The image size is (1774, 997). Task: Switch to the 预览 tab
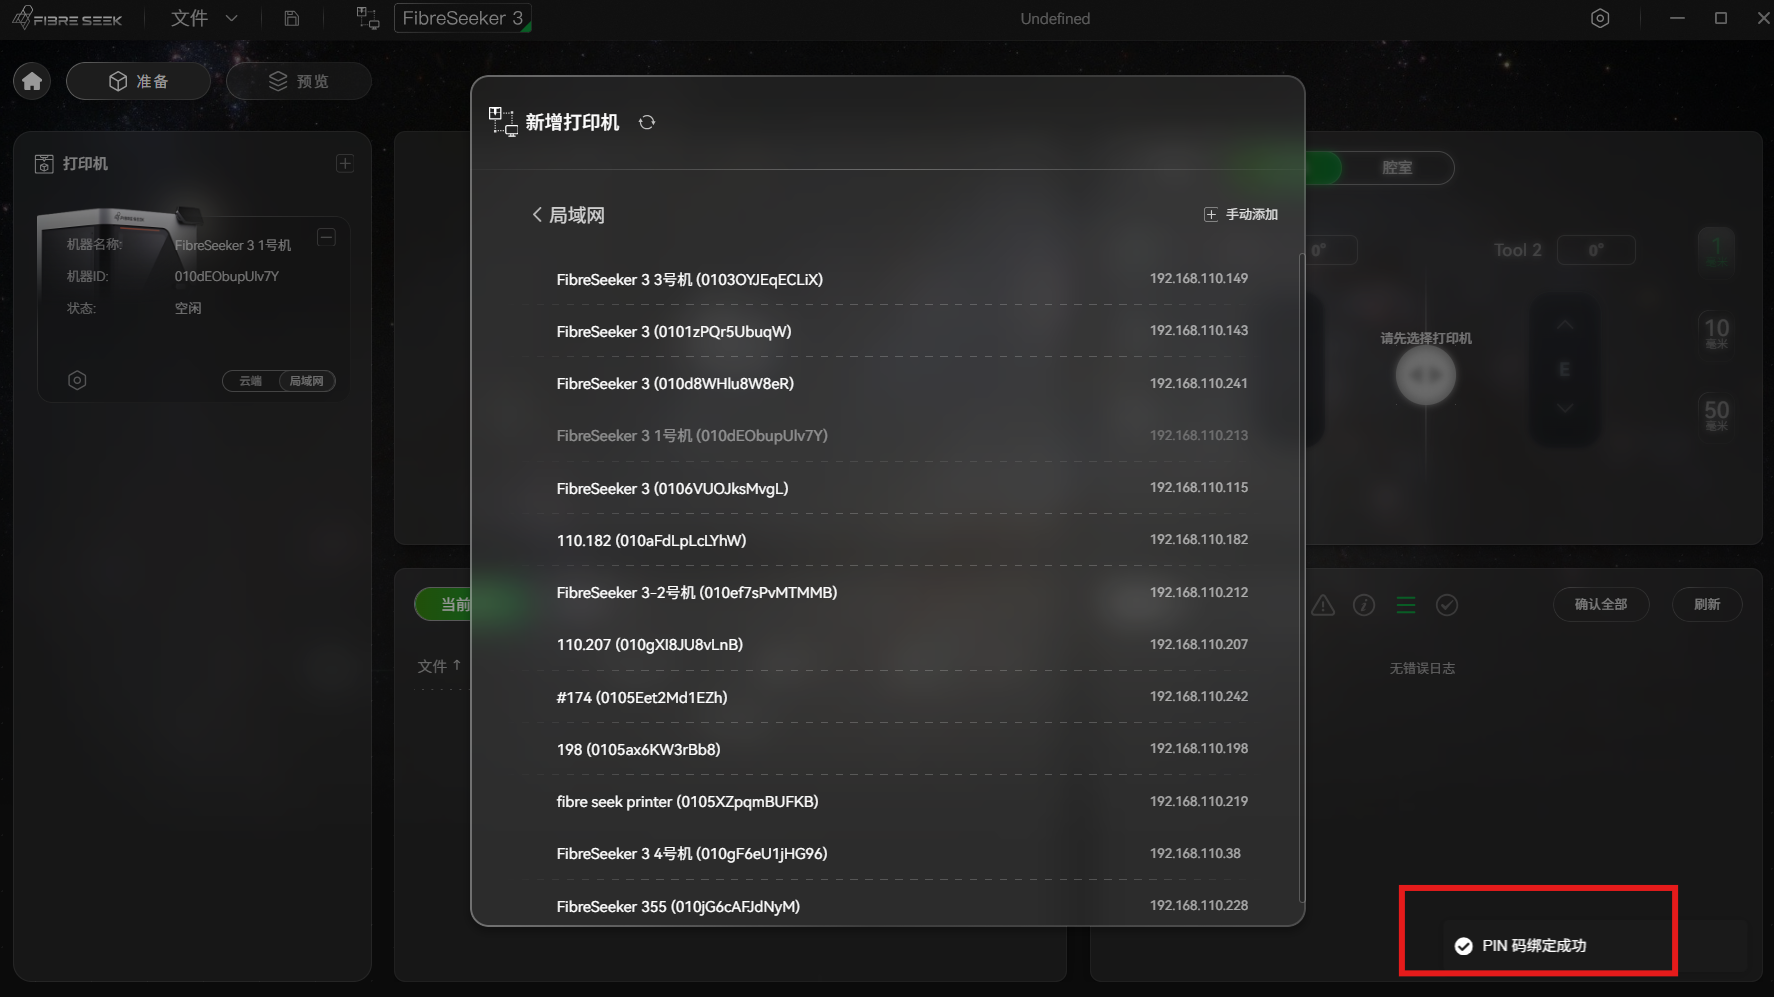tap(299, 81)
